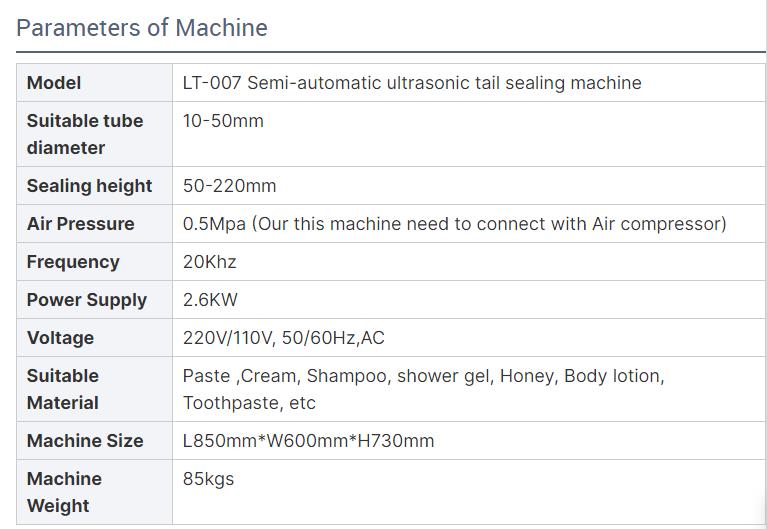Viewport: 767px width, 529px height.
Task: Click the 0.5Mpa air compressor note
Action: tap(455, 224)
